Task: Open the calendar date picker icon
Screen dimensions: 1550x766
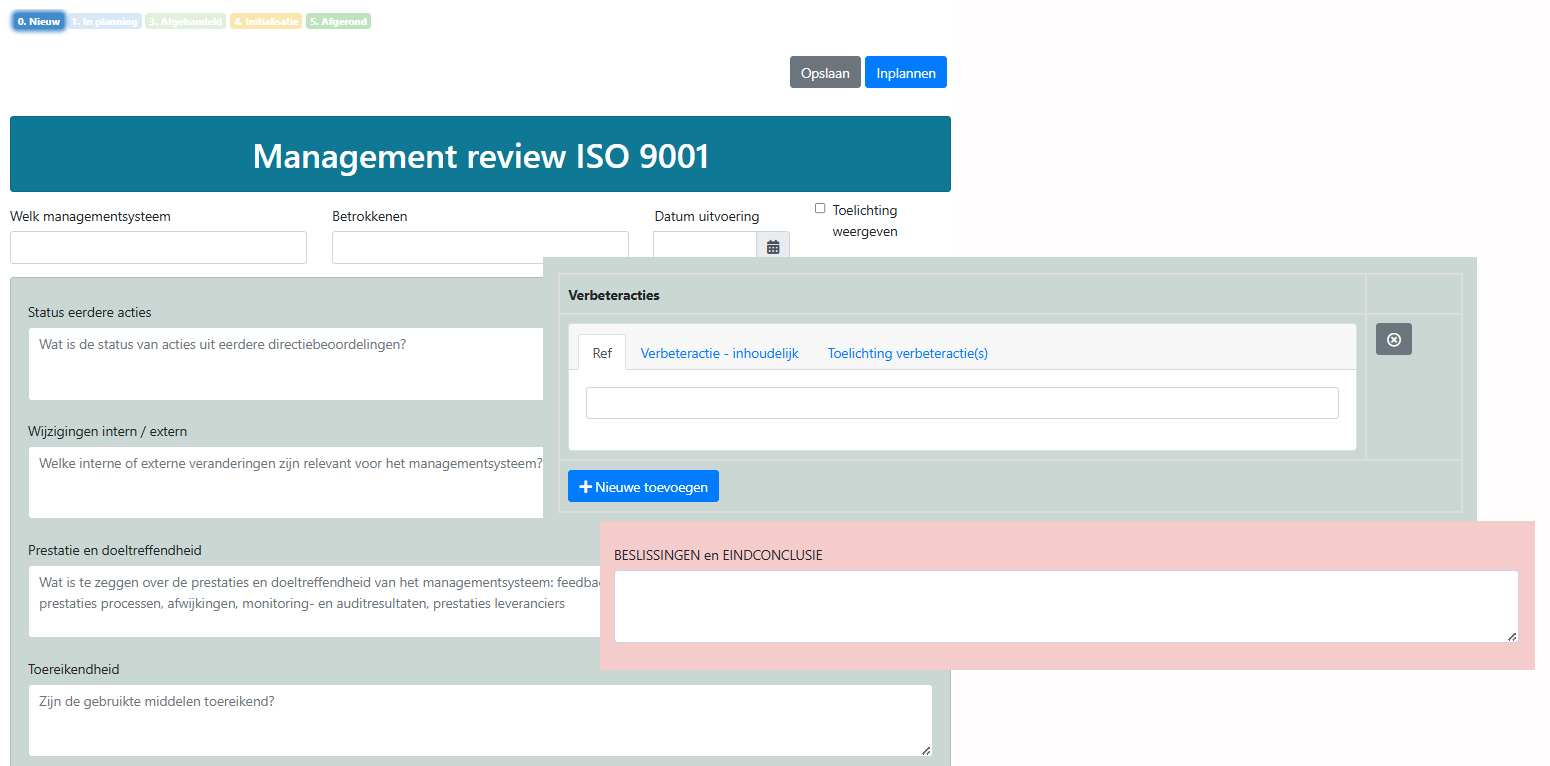Action: pos(773,246)
